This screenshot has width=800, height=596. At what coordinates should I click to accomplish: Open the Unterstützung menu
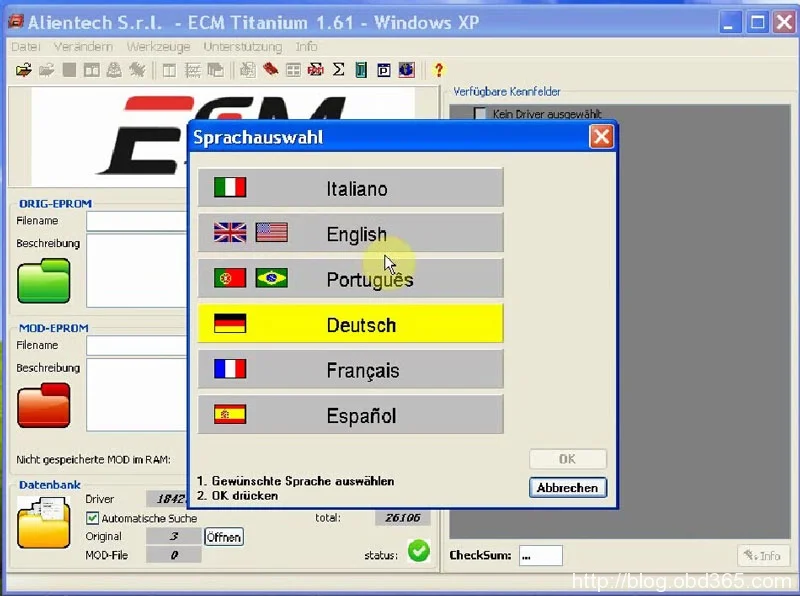click(242, 46)
